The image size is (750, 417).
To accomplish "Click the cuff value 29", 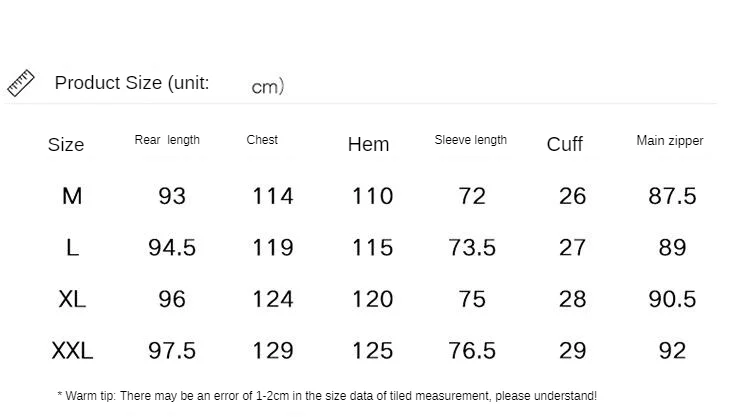I will coord(573,351).
